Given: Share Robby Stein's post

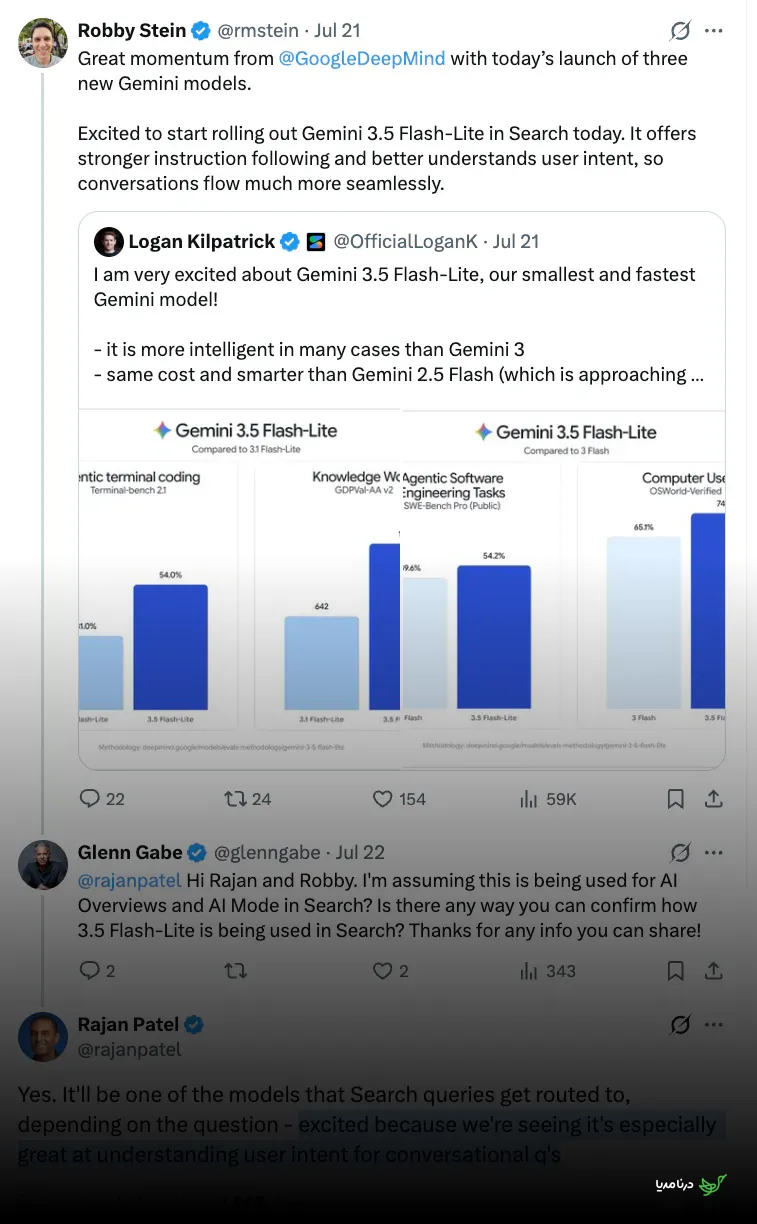Looking at the screenshot, I should click(x=714, y=798).
